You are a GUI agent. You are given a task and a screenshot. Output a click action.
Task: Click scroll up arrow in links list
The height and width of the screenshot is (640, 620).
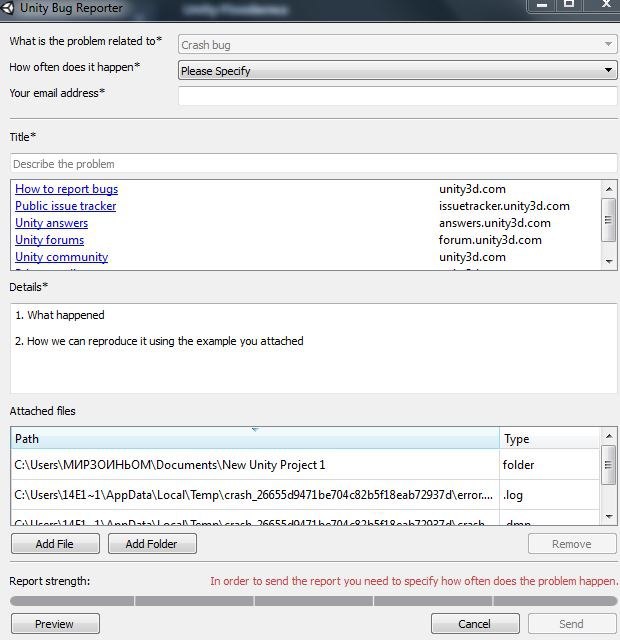click(609, 189)
